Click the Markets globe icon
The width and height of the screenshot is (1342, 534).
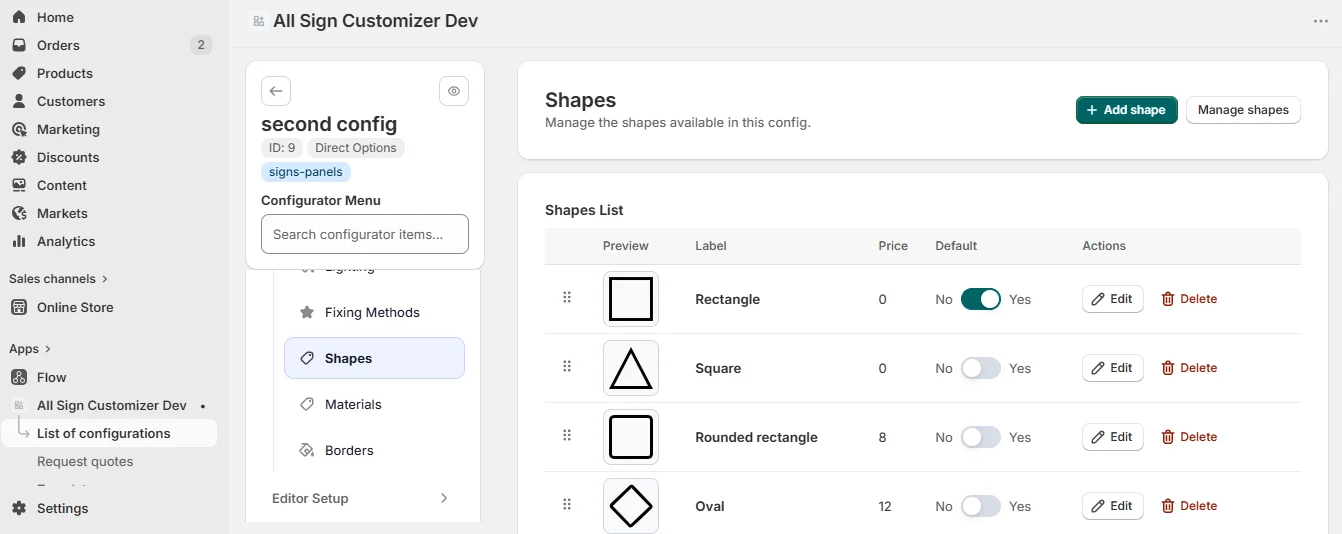pyautogui.click(x=19, y=213)
